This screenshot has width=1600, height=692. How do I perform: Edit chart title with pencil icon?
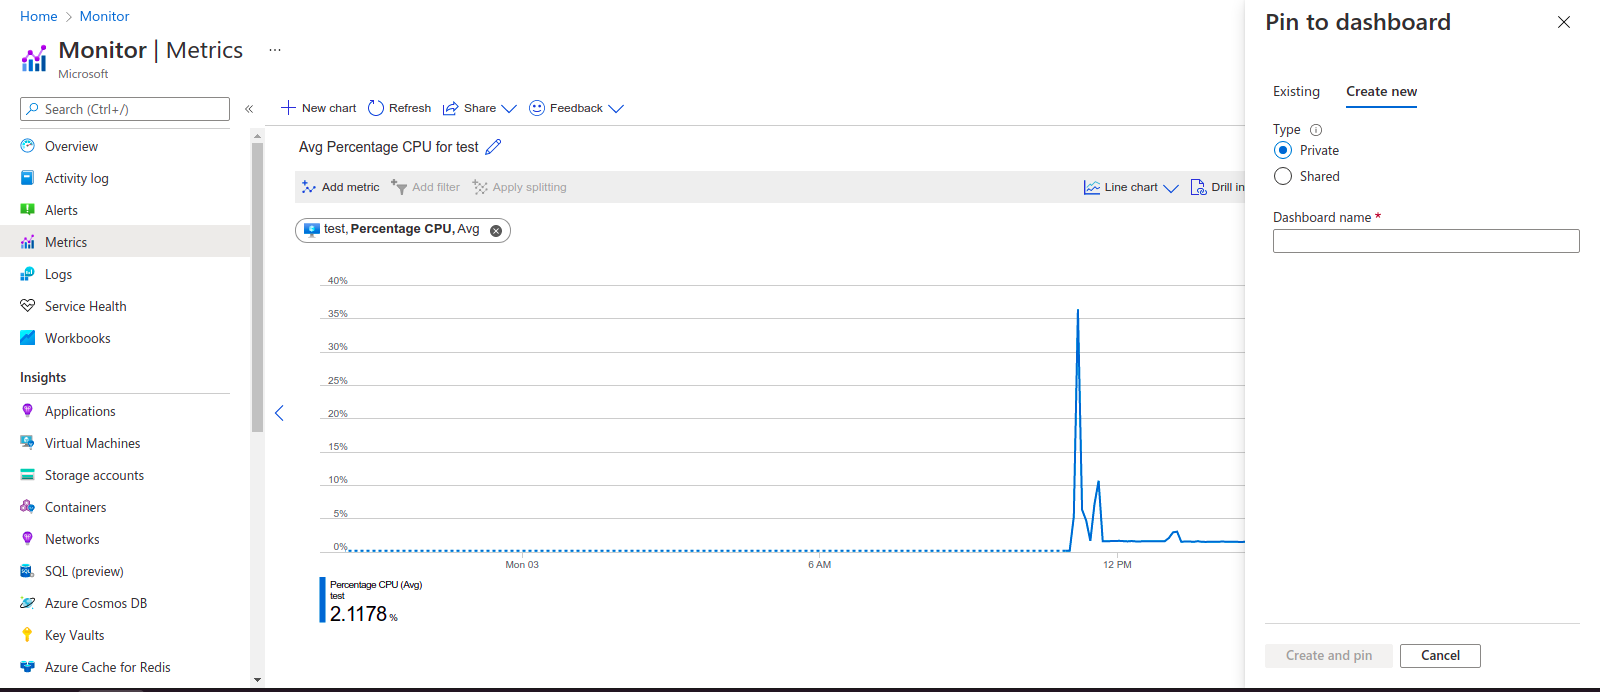[493, 147]
